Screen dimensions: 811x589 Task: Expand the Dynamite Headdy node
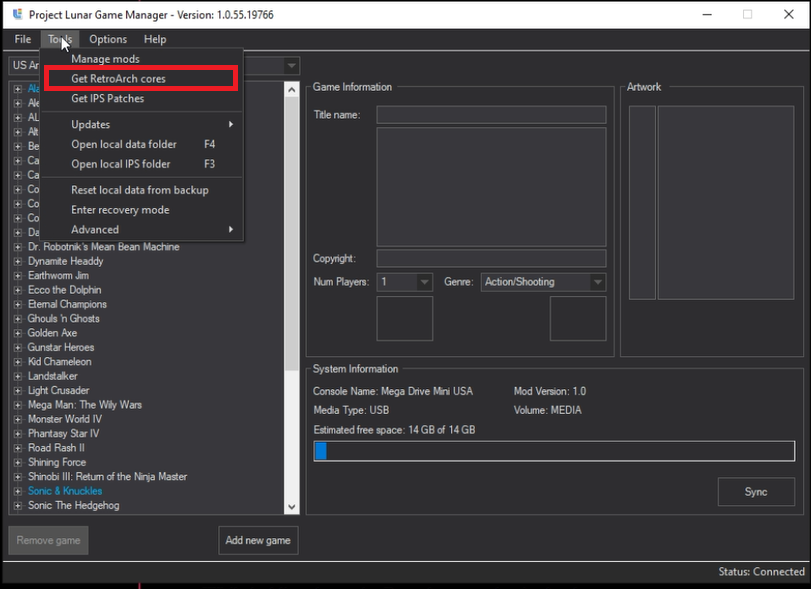tap(18, 262)
